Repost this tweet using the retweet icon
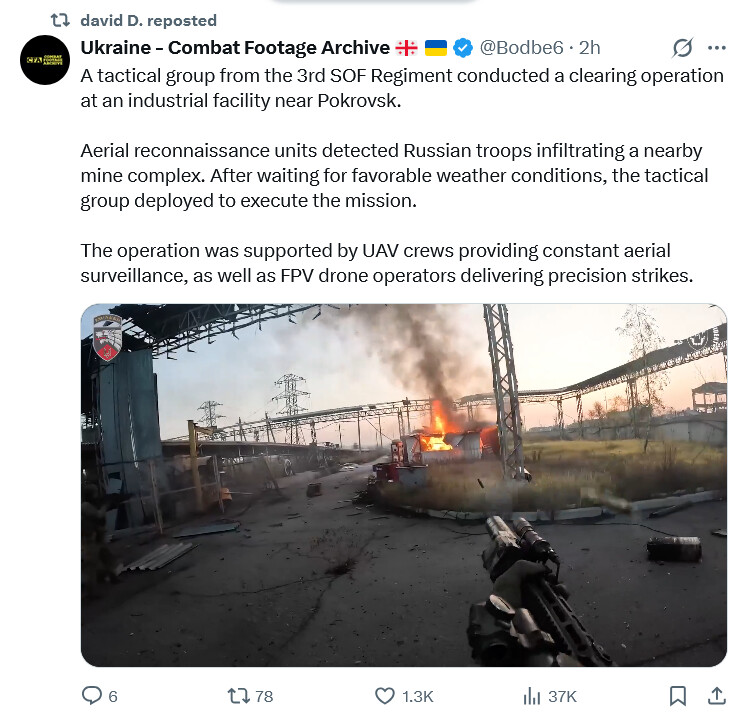The image size is (748, 723). (x=238, y=695)
